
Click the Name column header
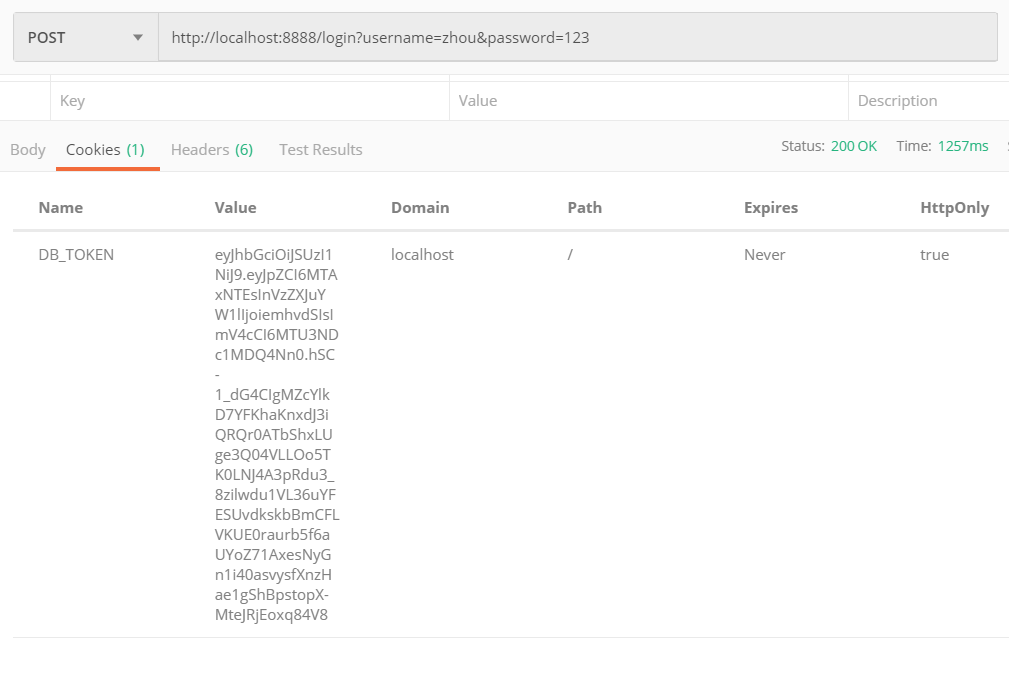pyautogui.click(x=61, y=207)
